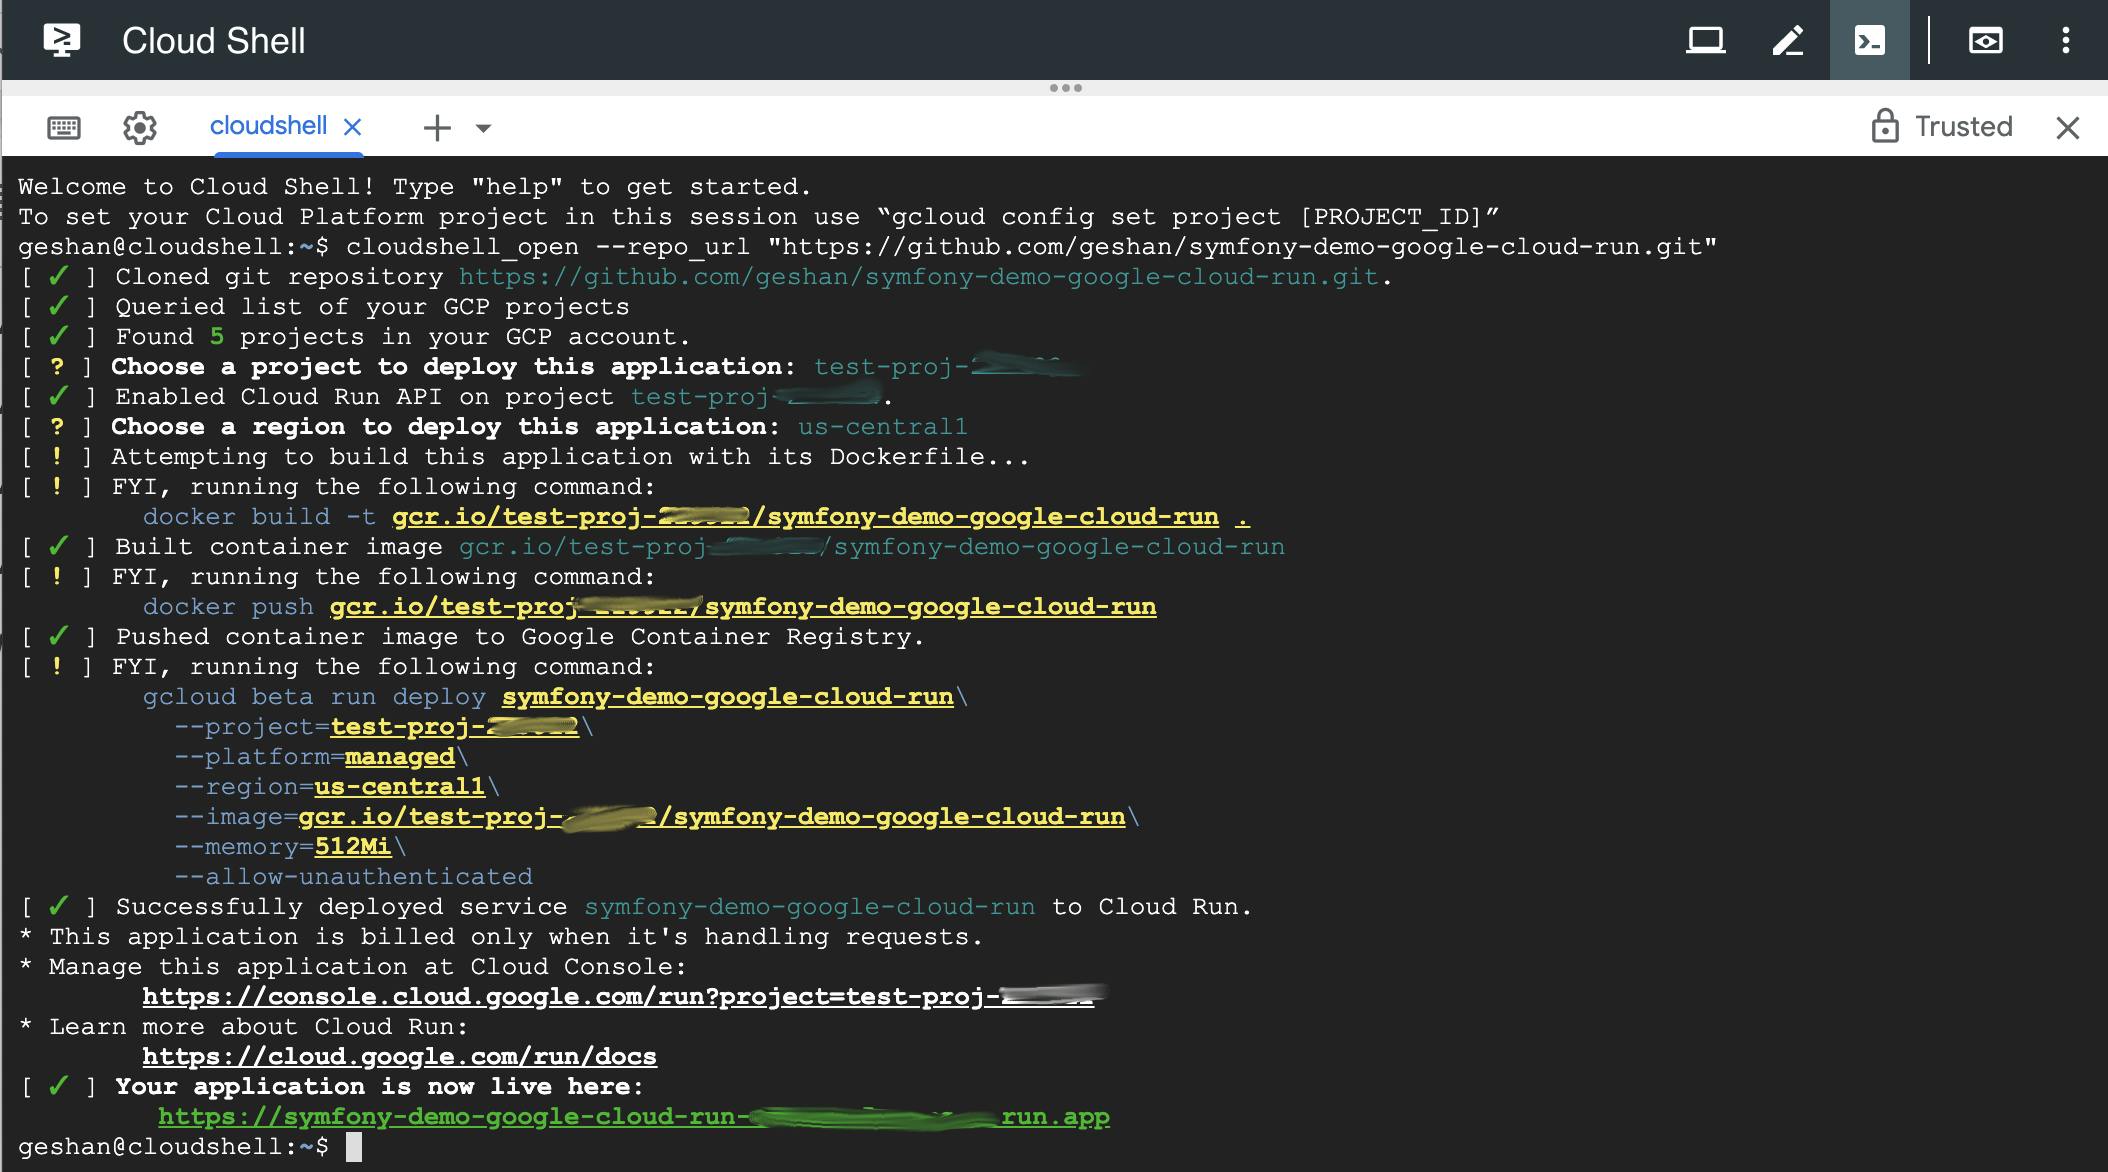2108x1172 pixels.
Task: Click the terminal command prompt cursor
Action: point(354,1147)
